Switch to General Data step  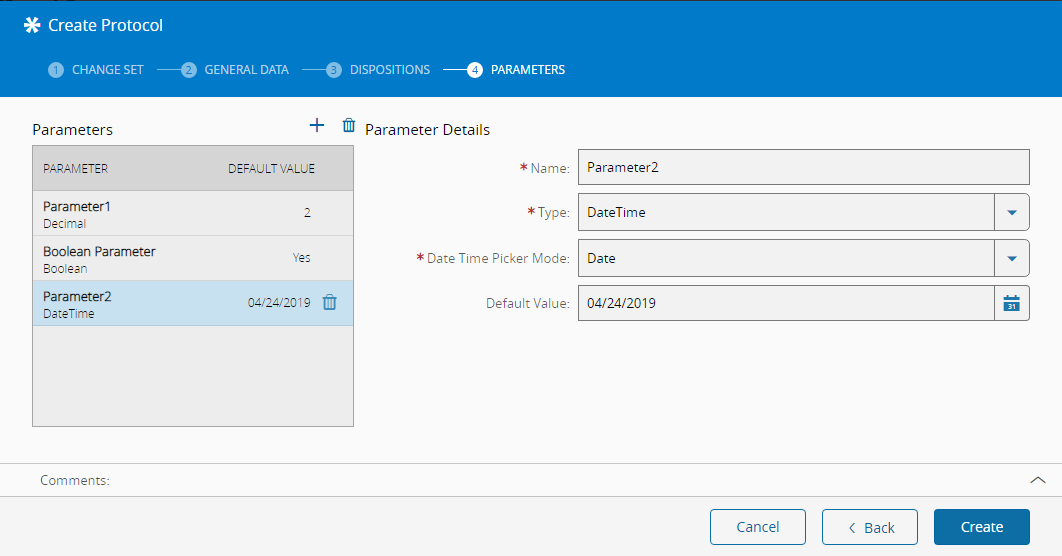coord(246,70)
